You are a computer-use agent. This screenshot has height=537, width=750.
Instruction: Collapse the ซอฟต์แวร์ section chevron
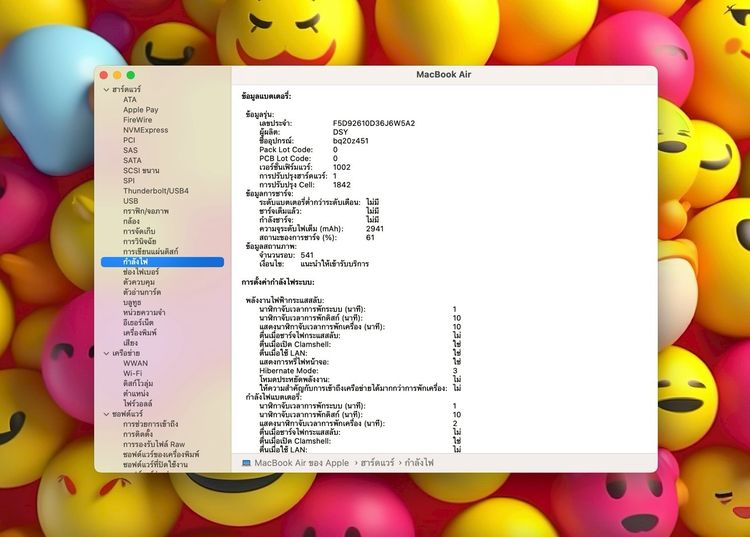pos(106,414)
